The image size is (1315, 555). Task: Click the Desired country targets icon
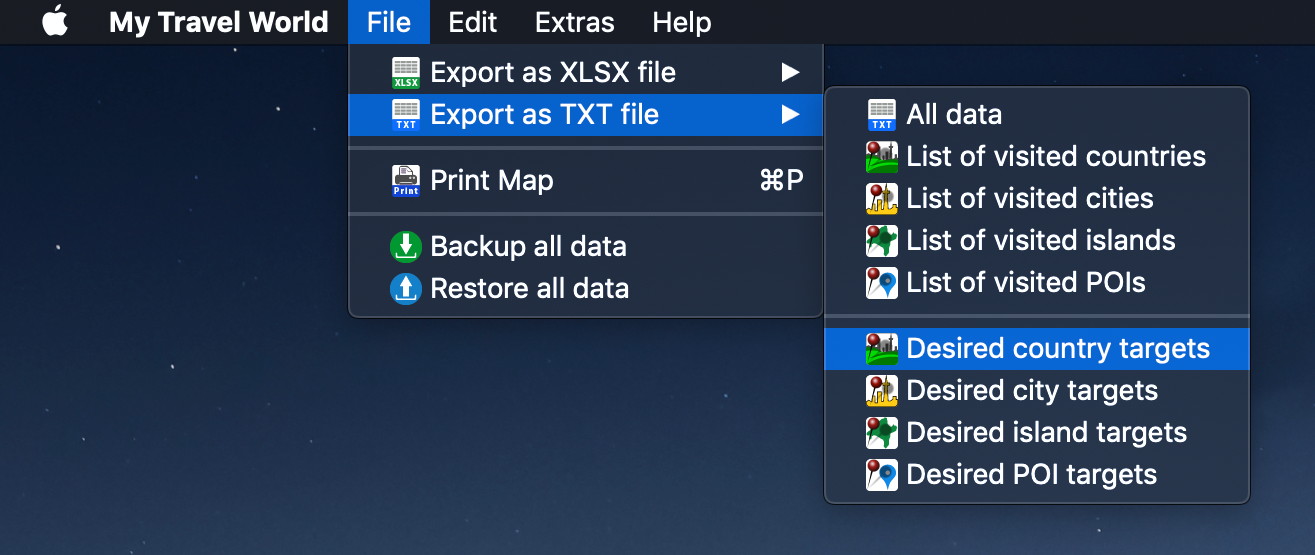click(882, 349)
